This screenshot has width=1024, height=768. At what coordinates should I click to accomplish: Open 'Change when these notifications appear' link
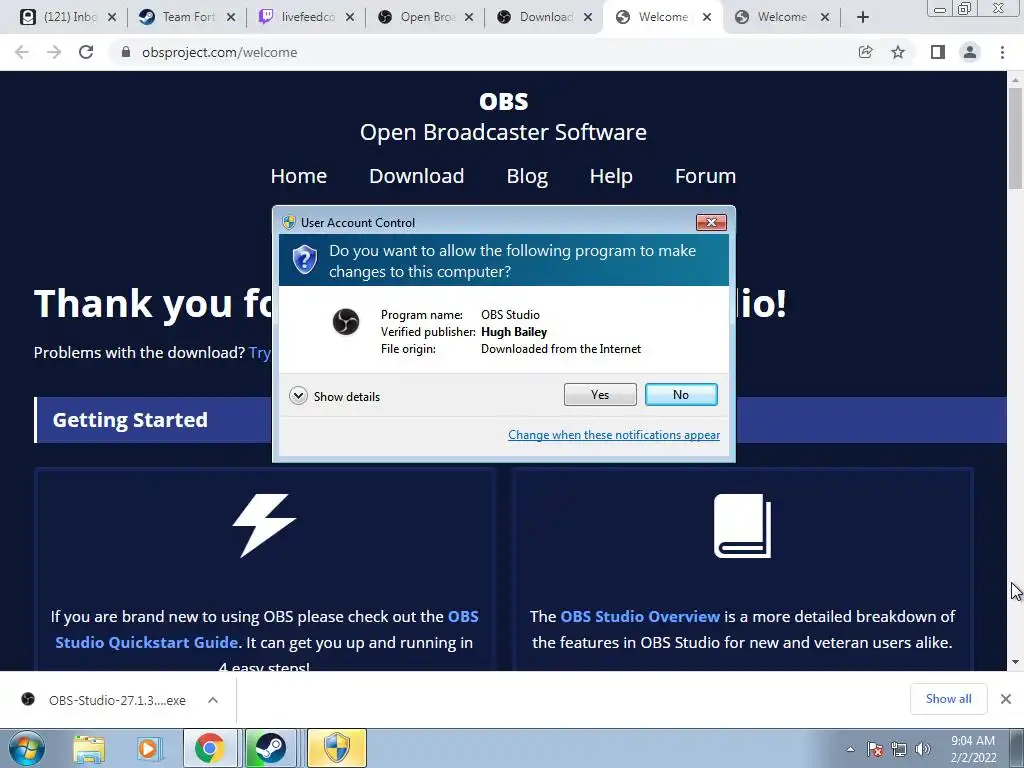click(614, 435)
